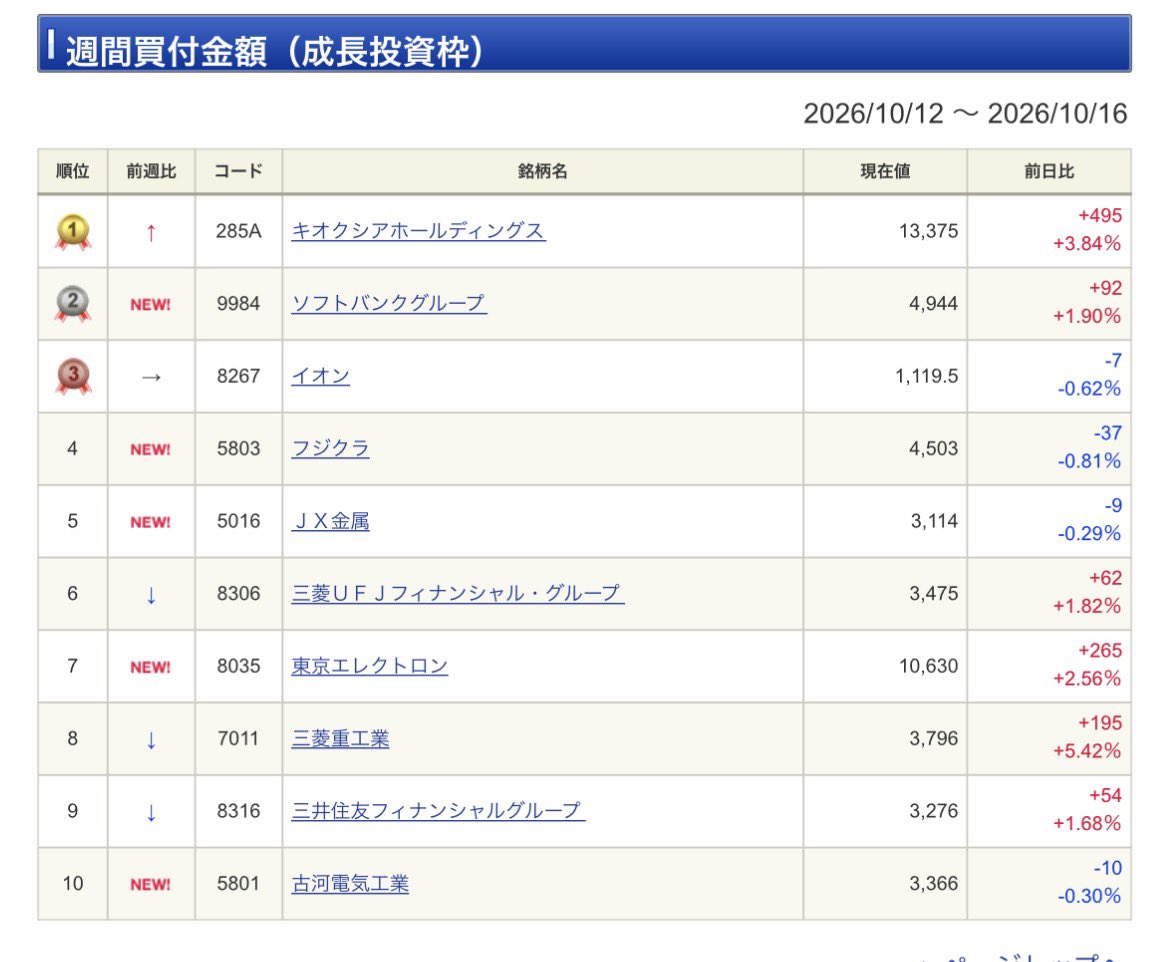Click the +1.90% daily change
1170x962 pixels.
pos(1086,316)
